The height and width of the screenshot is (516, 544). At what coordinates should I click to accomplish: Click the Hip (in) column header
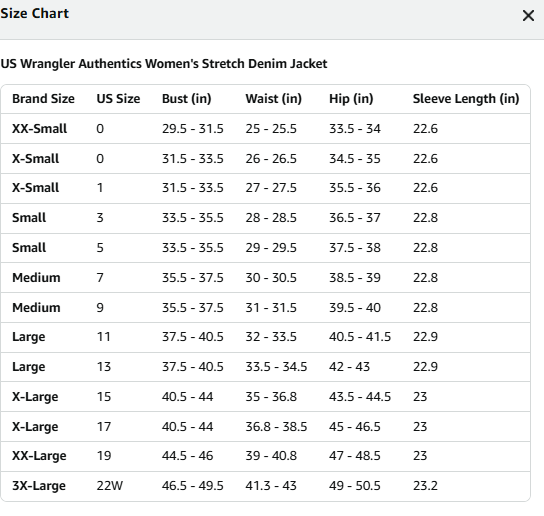(x=351, y=99)
